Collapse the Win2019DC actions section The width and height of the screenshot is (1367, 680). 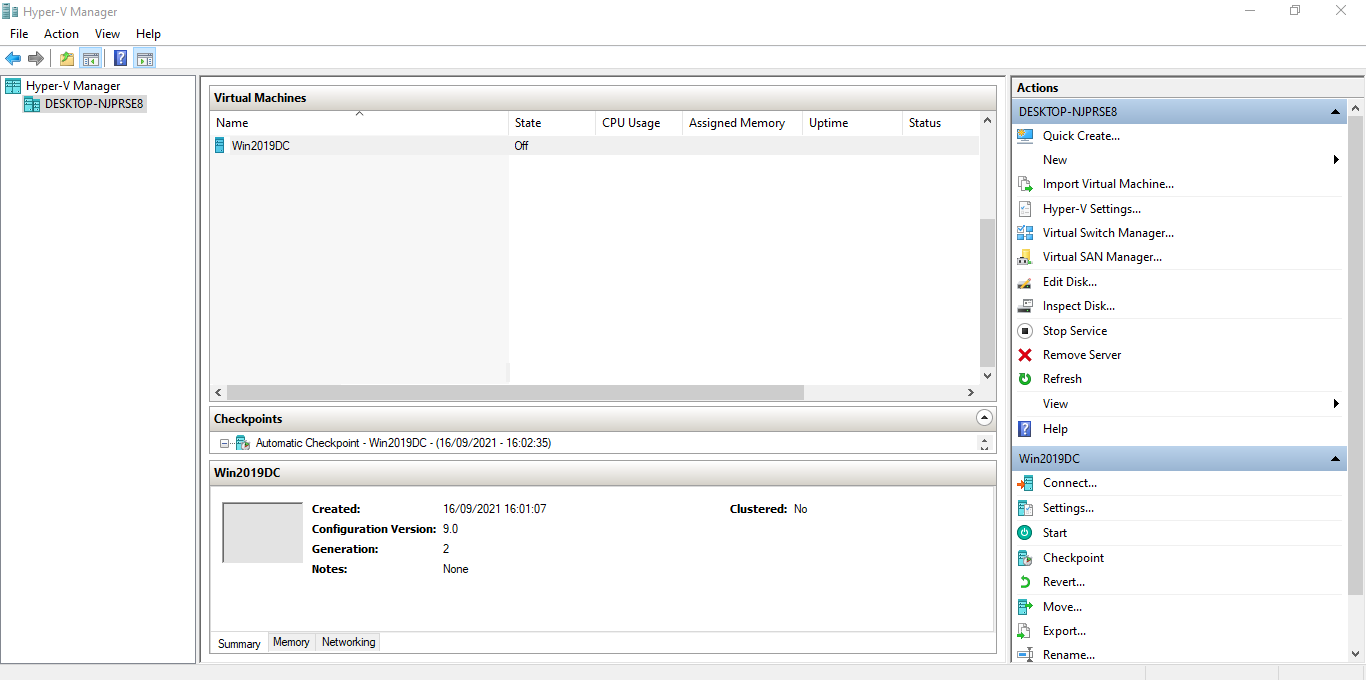click(x=1336, y=459)
